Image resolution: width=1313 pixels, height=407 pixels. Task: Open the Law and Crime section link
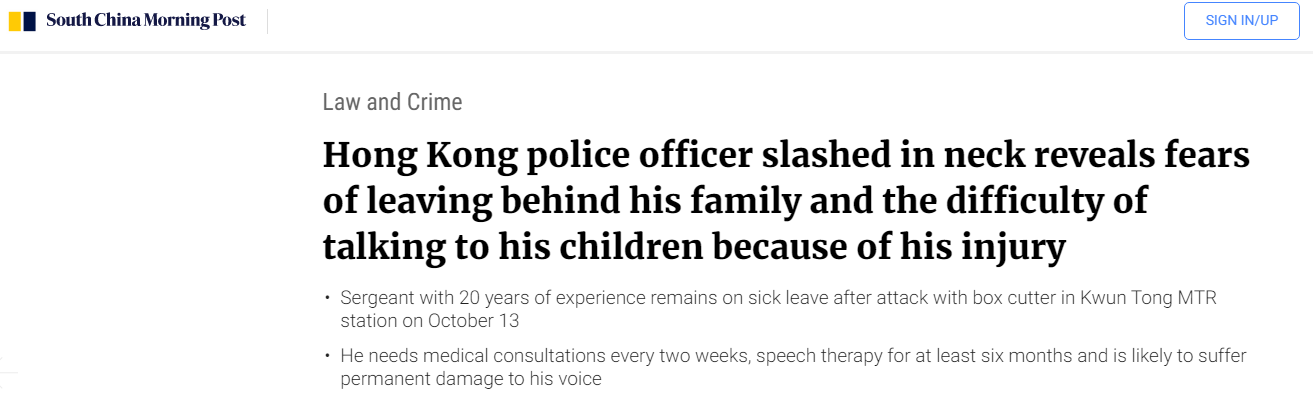392,102
